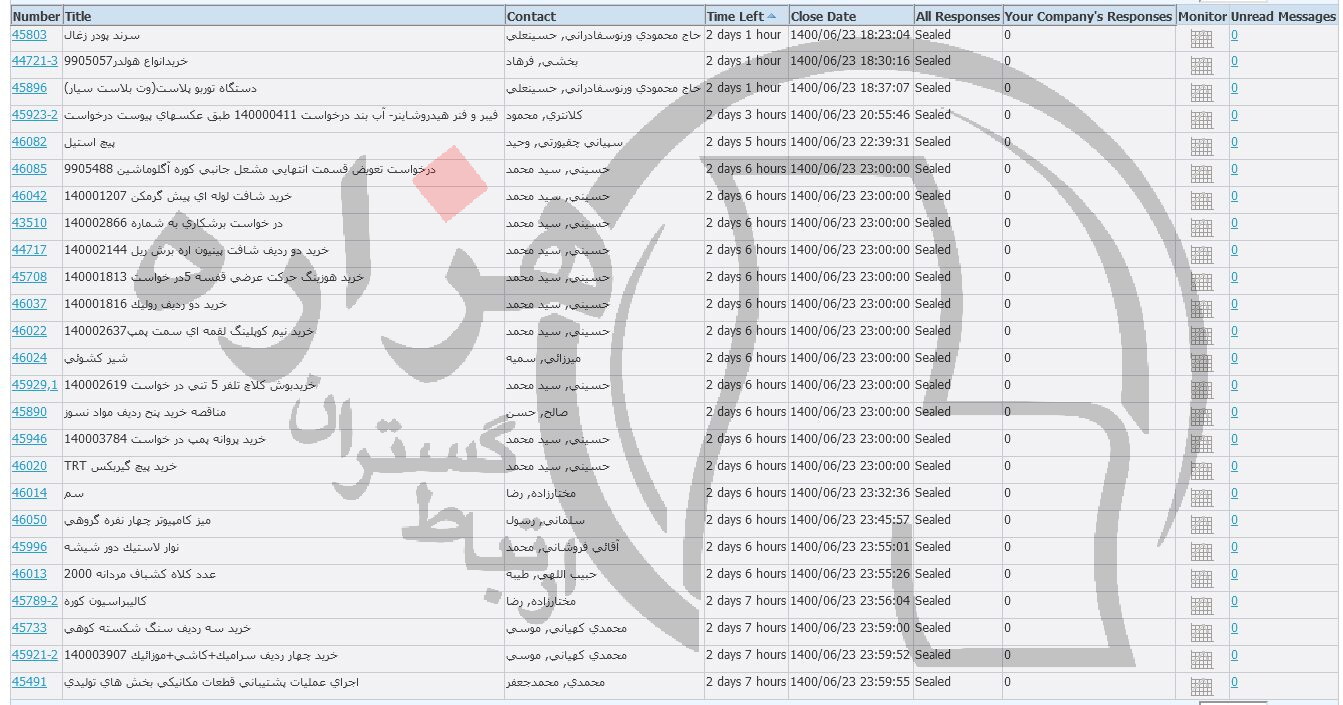Click Monitor icon for negotiation 46082
This screenshot has height=705, width=1343.
click(x=1201, y=146)
